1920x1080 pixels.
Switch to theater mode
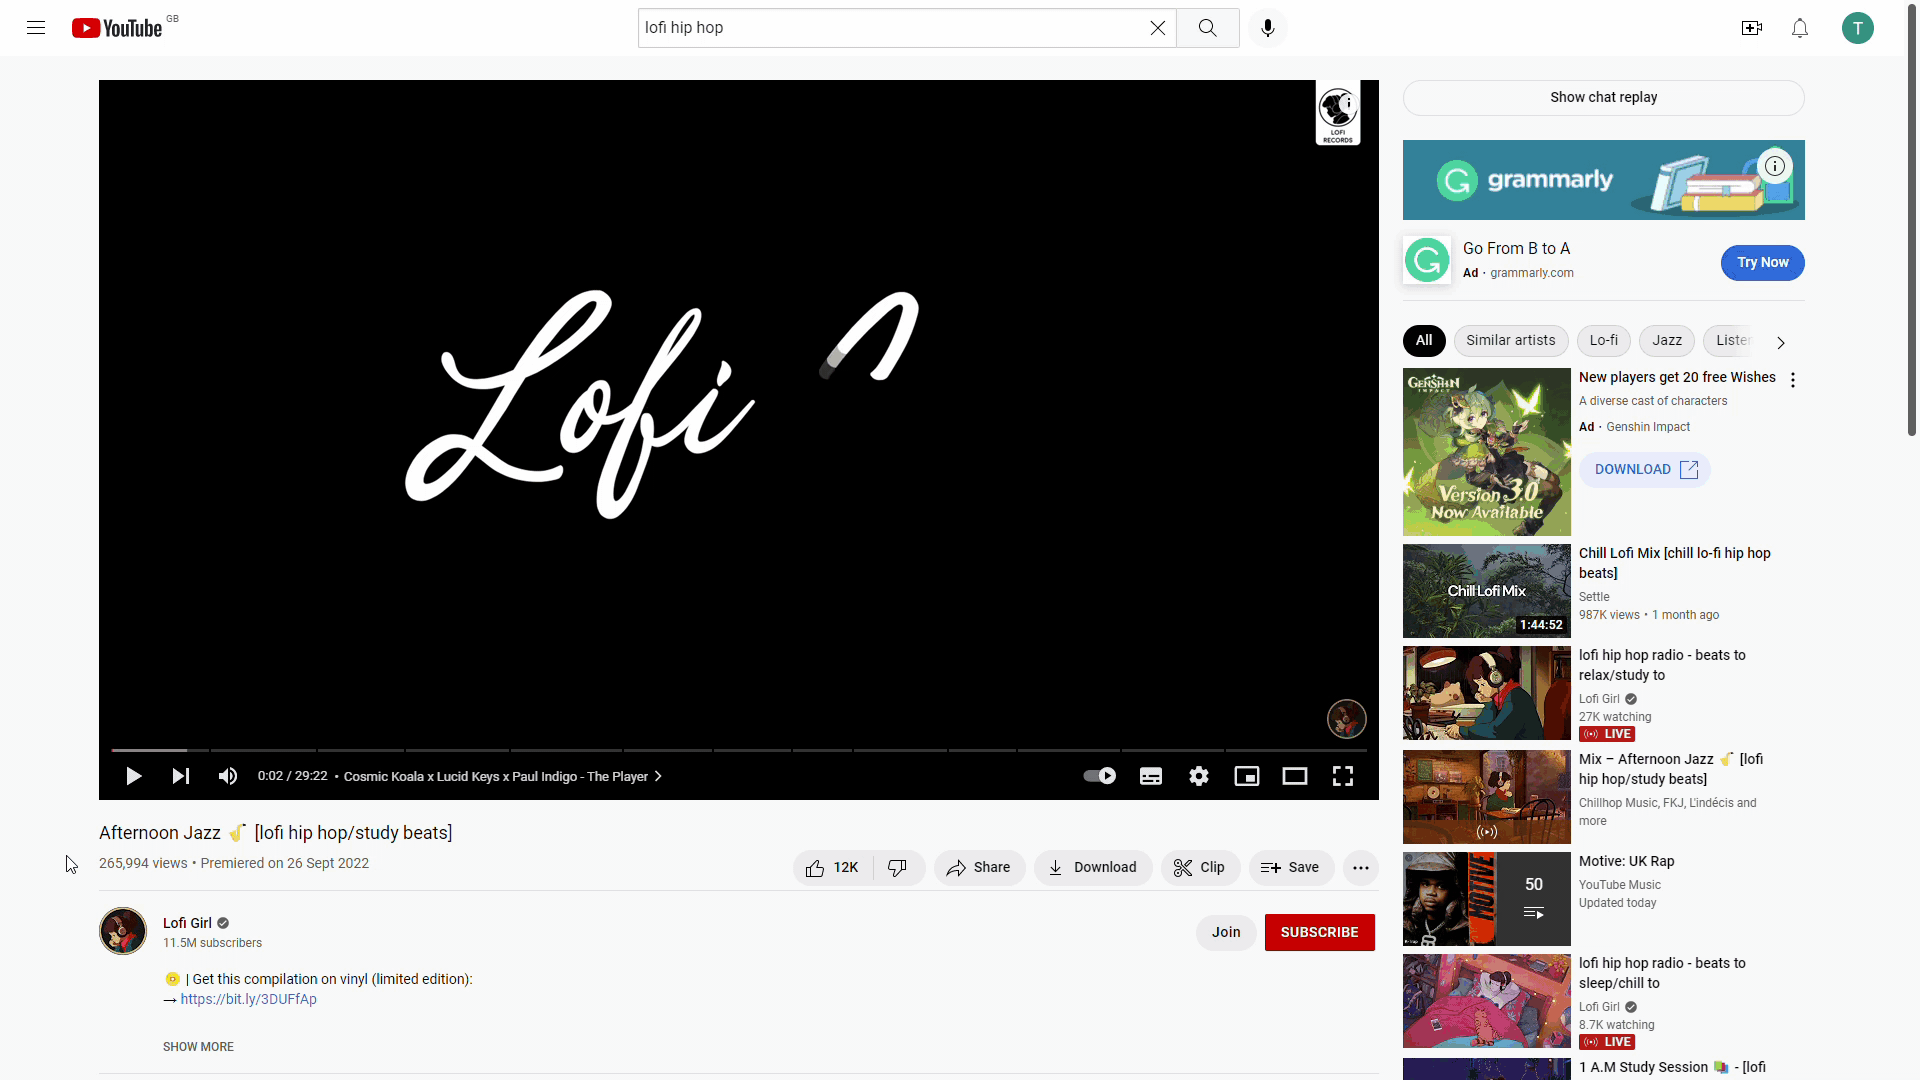click(x=1295, y=776)
